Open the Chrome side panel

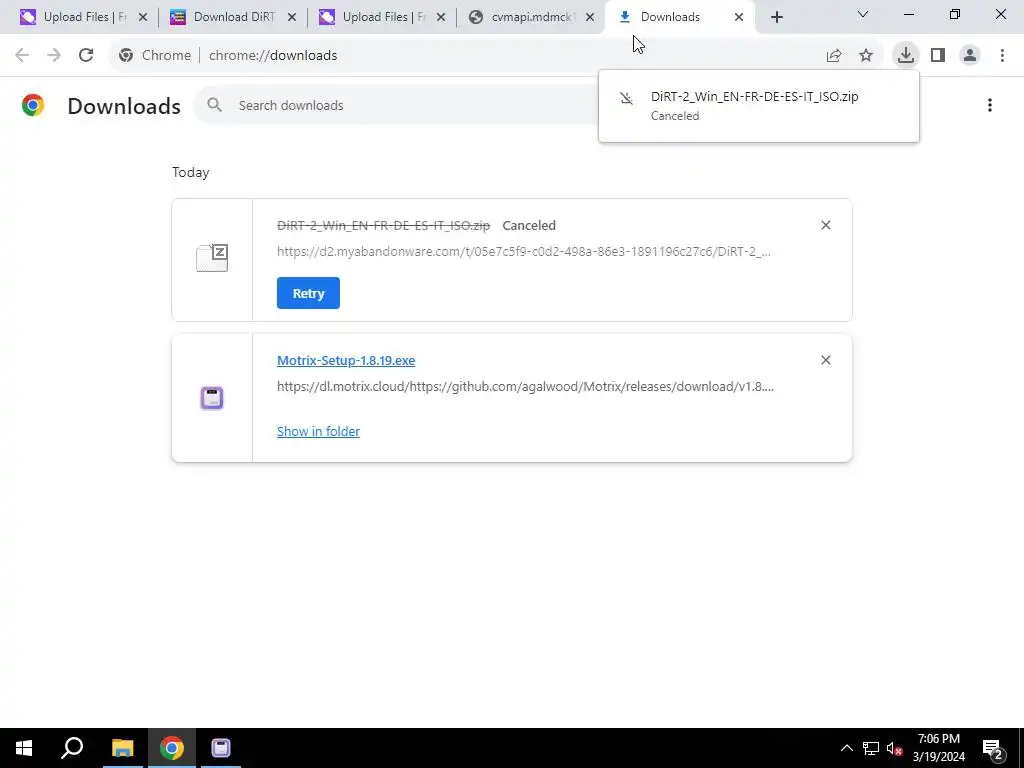938,56
